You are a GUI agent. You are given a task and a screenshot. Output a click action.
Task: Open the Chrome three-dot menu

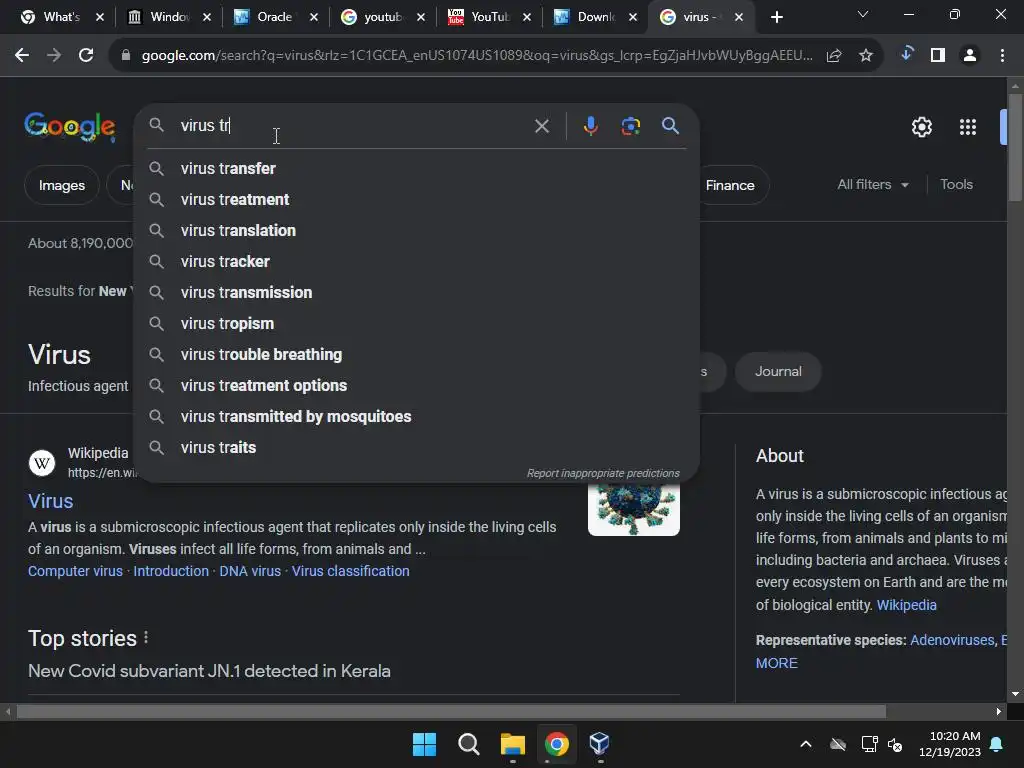[x=1002, y=56]
